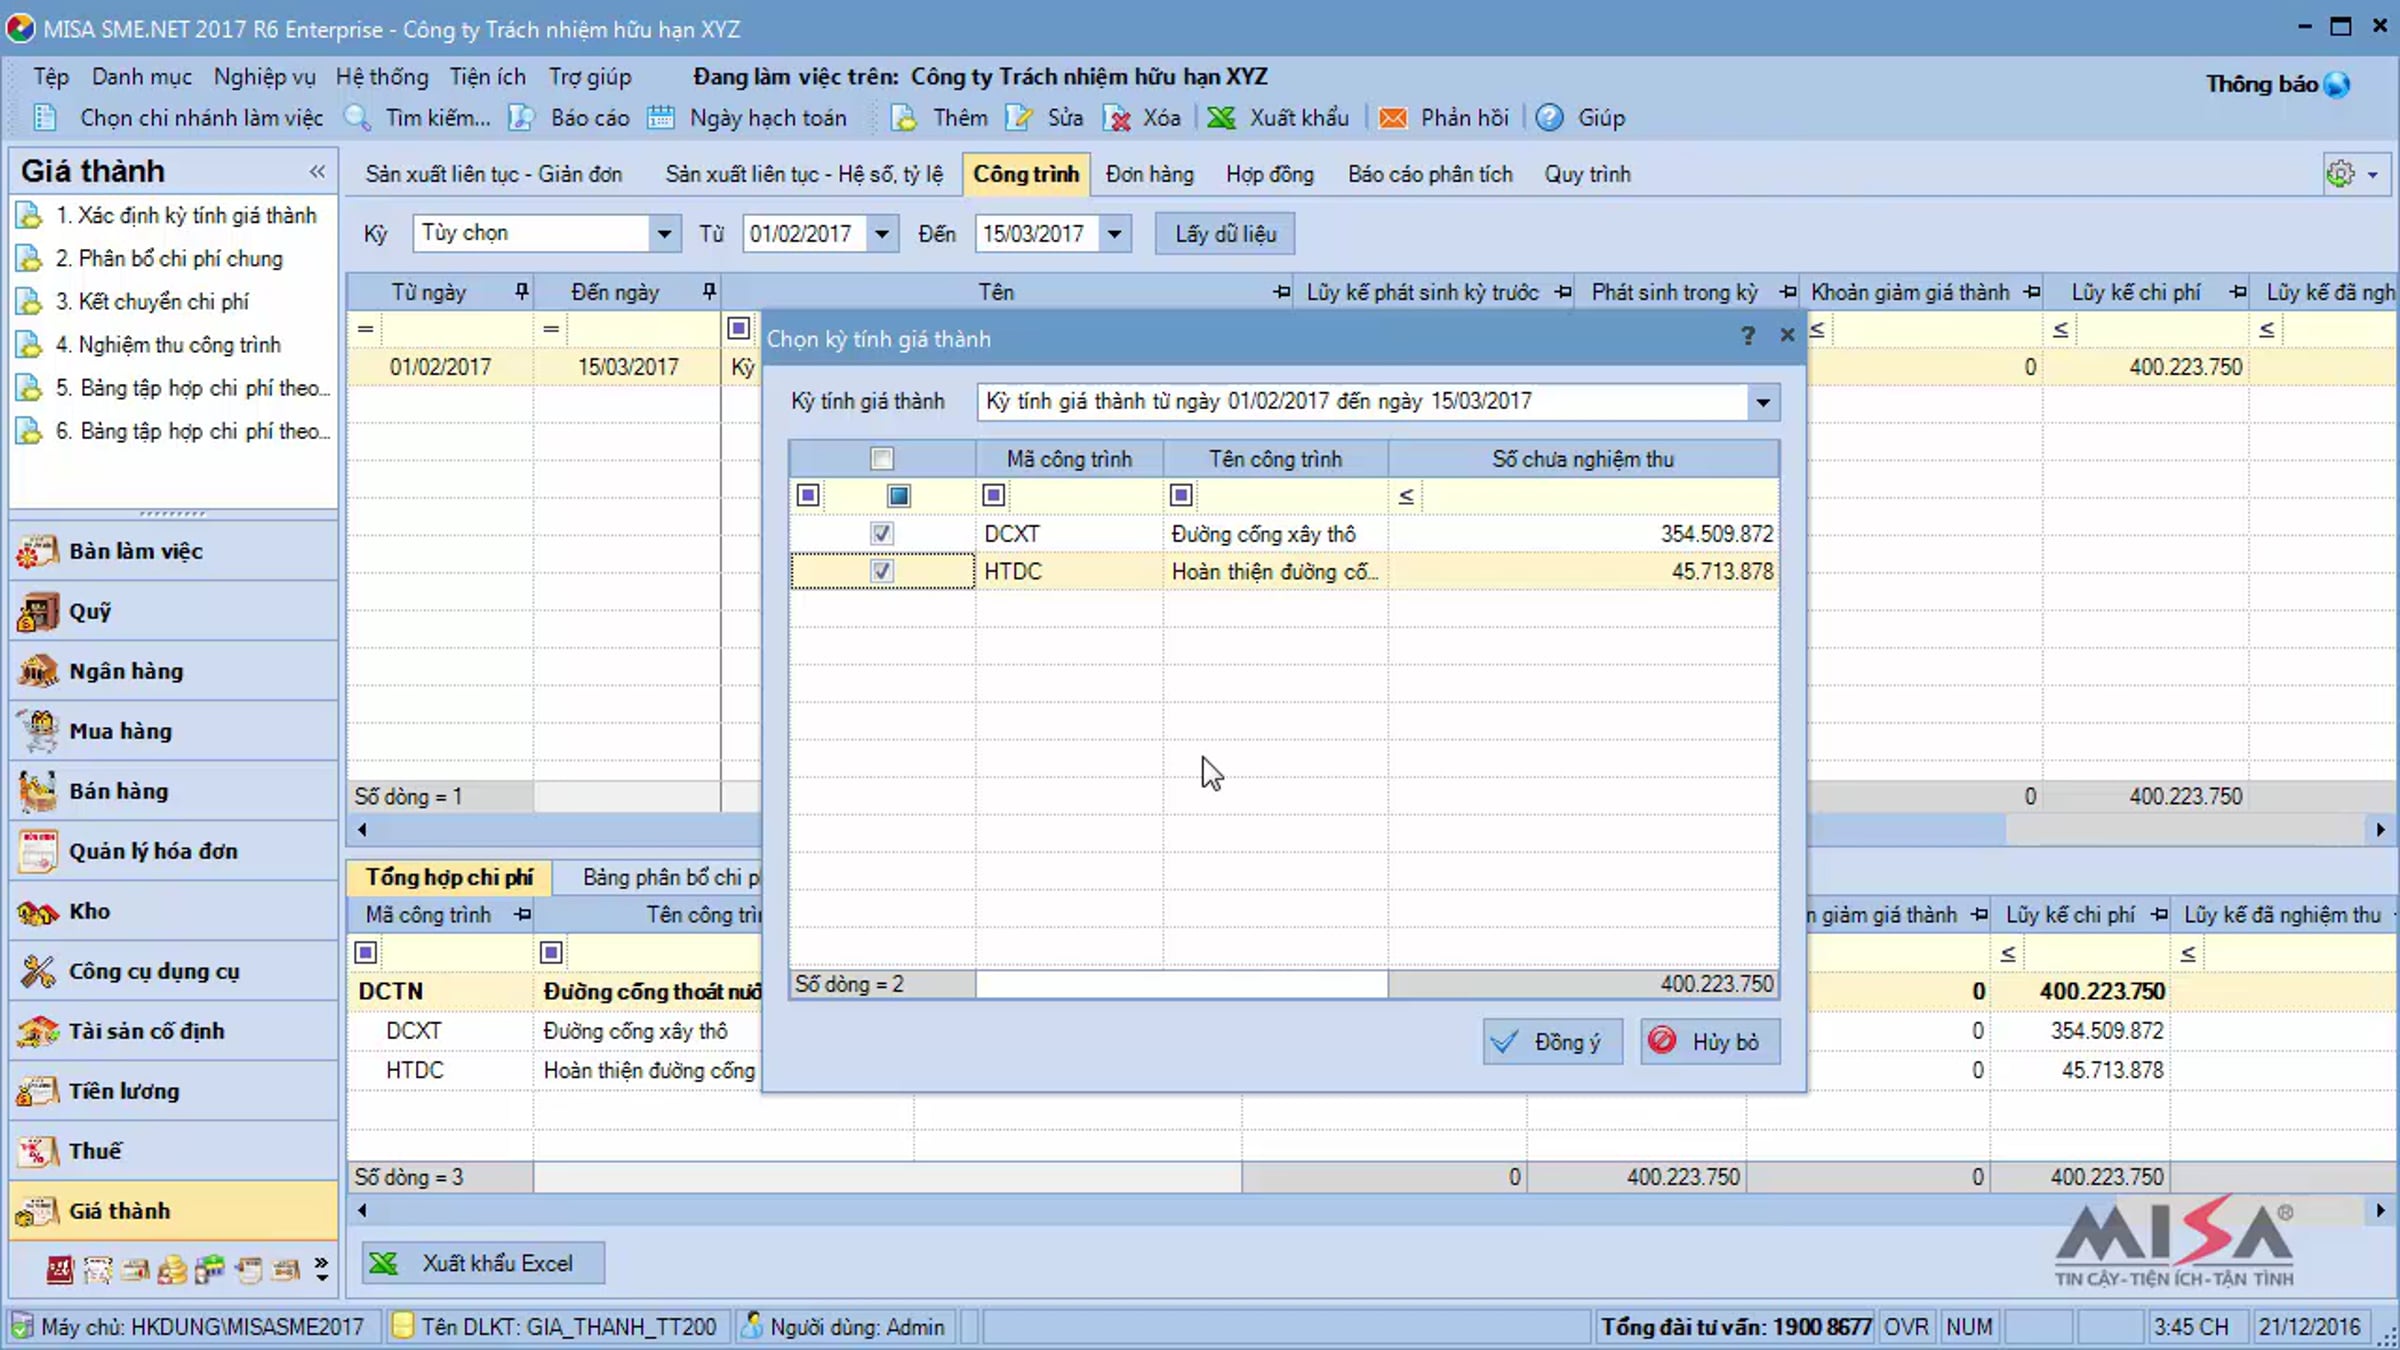Pin the Đến ngày column
The image size is (2400, 1350).
click(x=709, y=291)
